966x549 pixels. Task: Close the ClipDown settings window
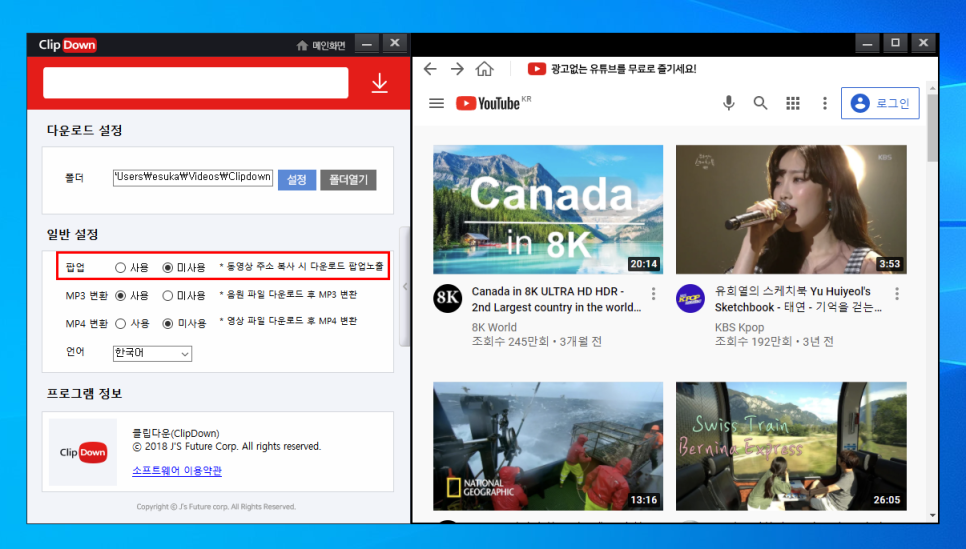click(x=395, y=43)
